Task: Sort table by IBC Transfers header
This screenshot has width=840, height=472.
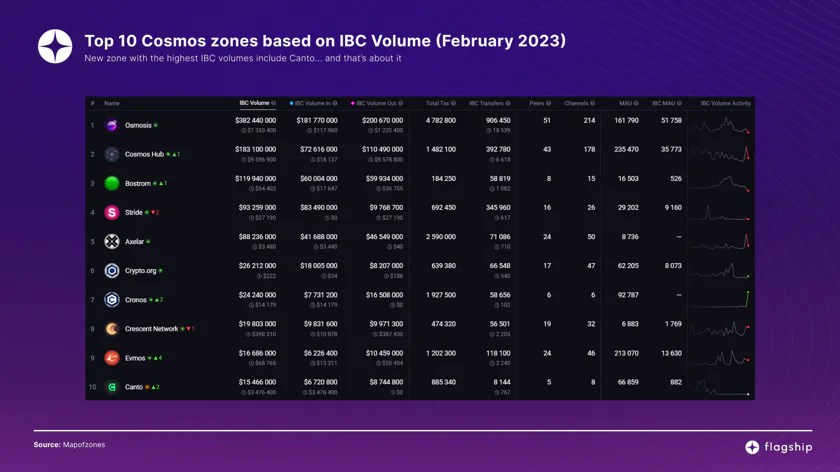Action: pos(486,103)
